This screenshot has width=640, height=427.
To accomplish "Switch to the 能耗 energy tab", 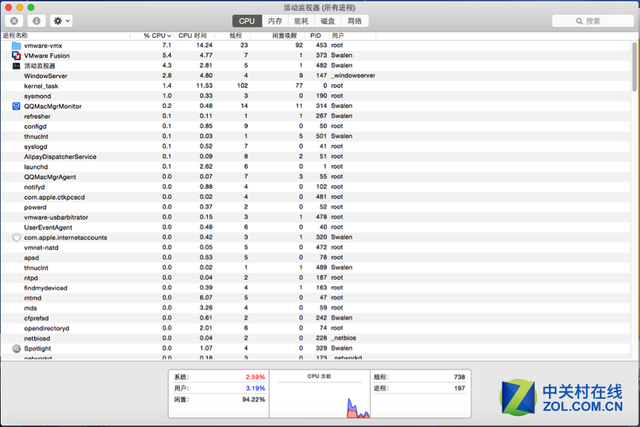I will click(x=301, y=21).
